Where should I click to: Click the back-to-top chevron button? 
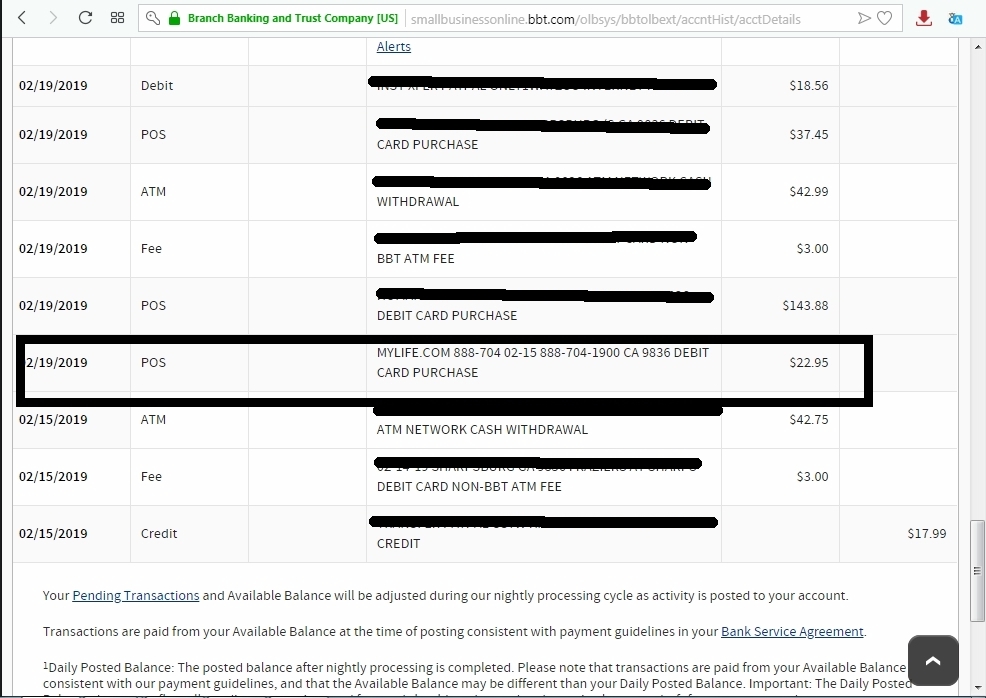pyautogui.click(x=933, y=660)
